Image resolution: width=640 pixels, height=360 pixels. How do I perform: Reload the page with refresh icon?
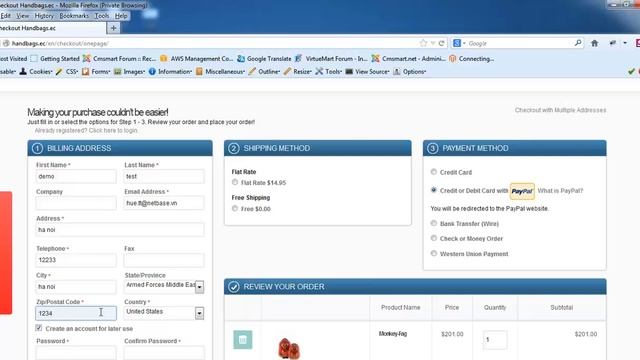point(441,43)
